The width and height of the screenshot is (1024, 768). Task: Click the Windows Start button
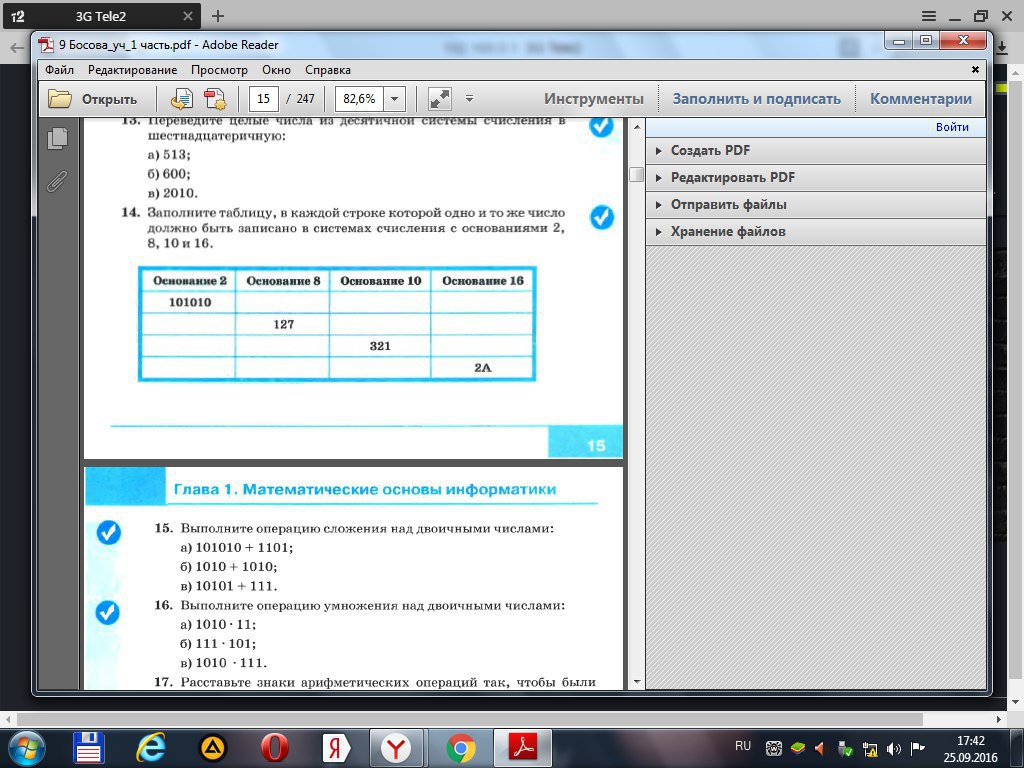coord(26,748)
